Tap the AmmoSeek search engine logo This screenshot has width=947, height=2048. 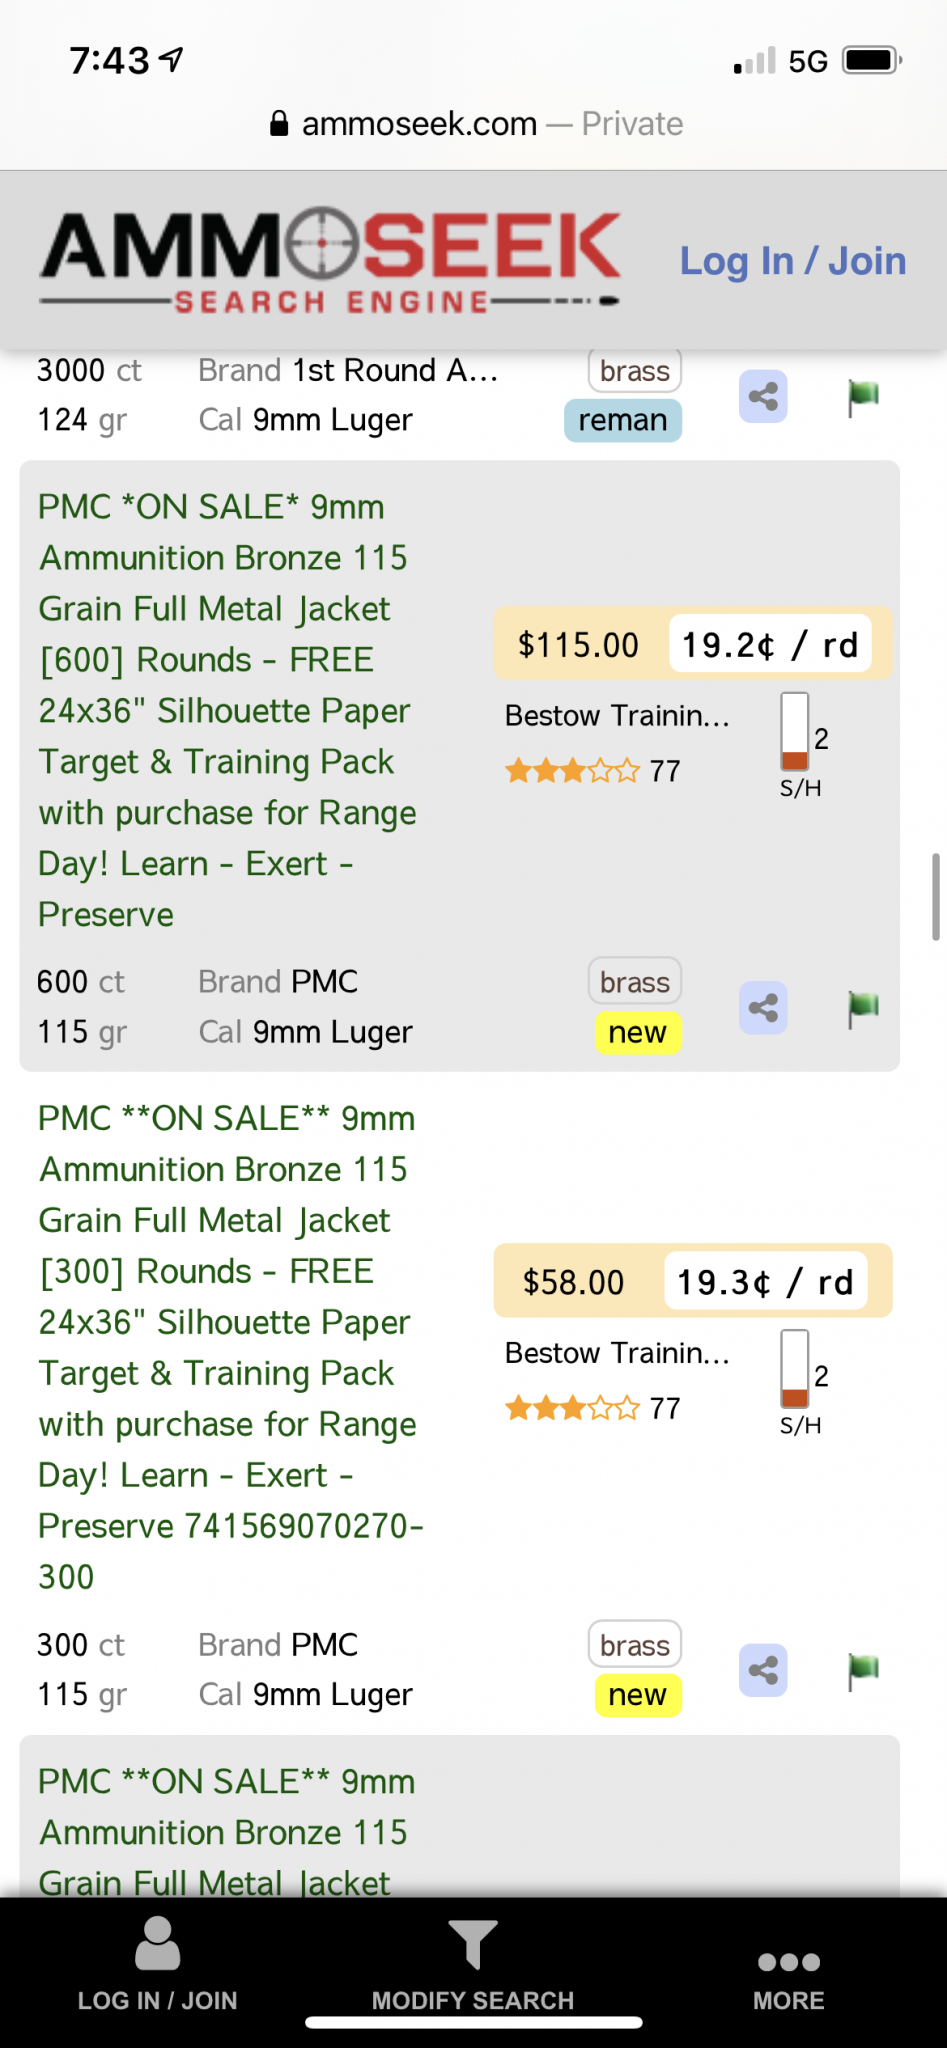(x=330, y=260)
